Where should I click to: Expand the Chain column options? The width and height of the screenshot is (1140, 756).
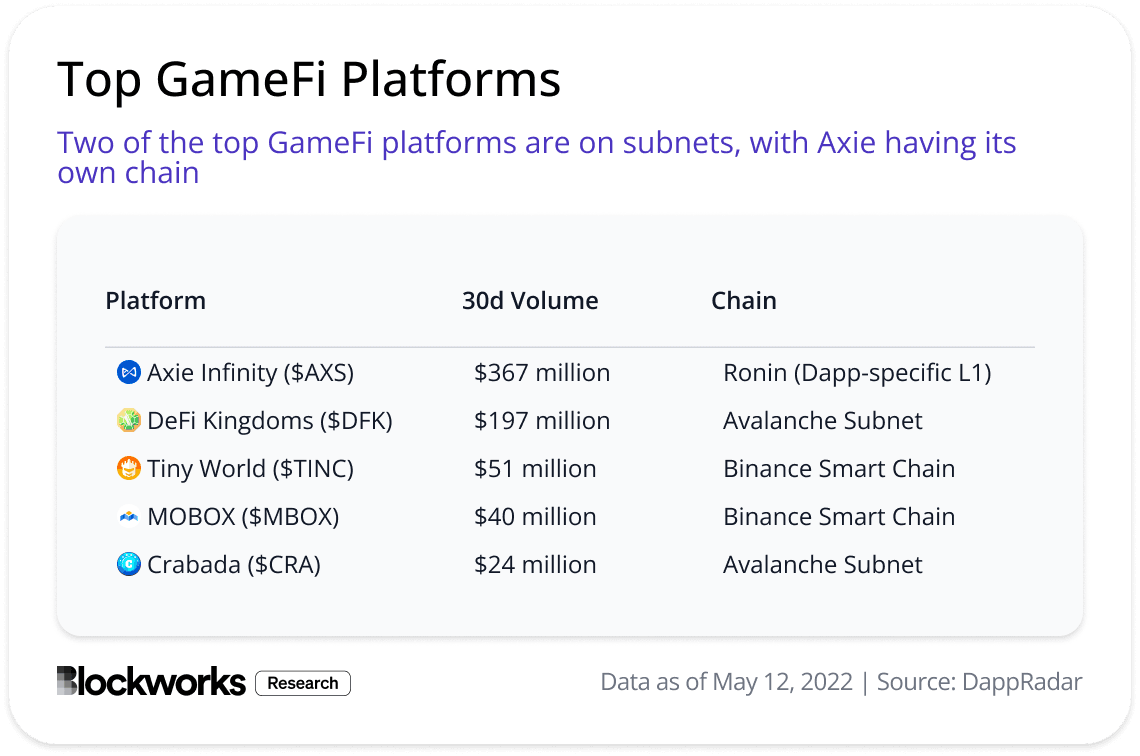(x=744, y=300)
